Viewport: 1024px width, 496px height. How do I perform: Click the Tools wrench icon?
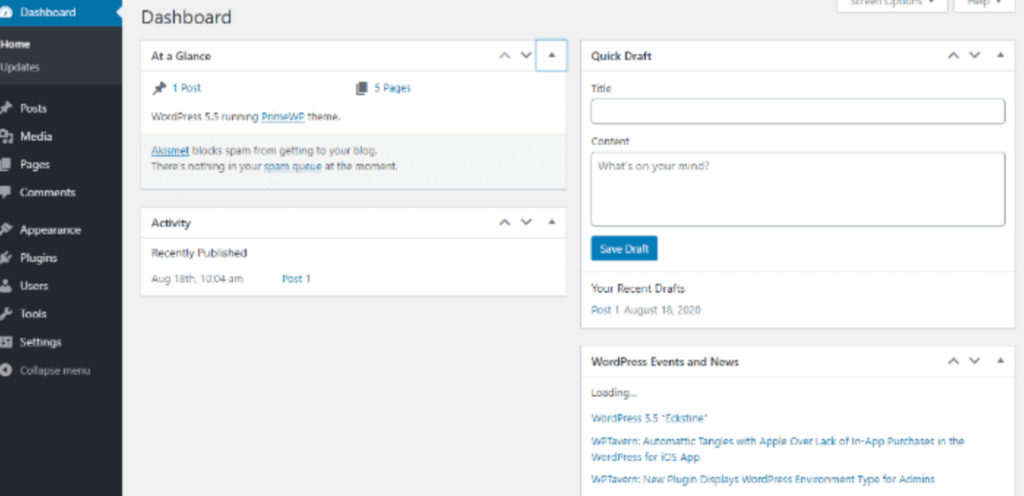tap(7, 313)
